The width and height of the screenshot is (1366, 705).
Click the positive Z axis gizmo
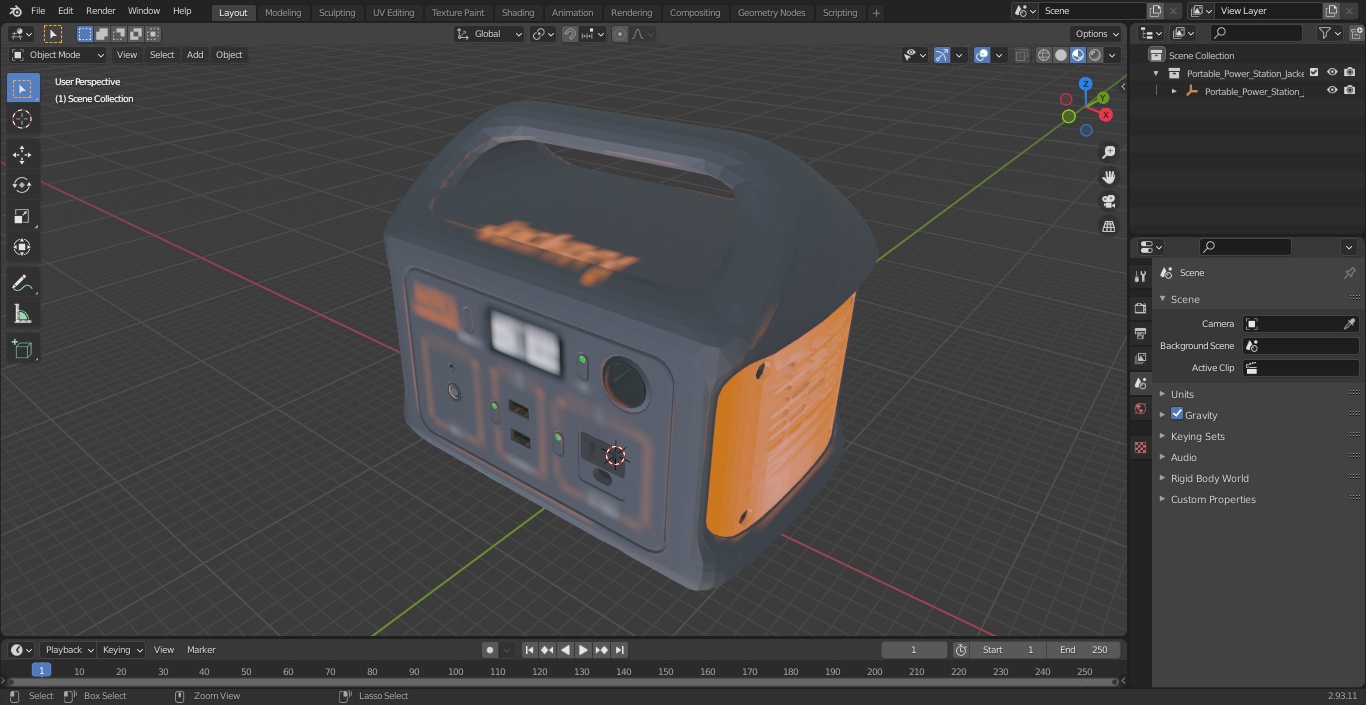click(x=1085, y=84)
